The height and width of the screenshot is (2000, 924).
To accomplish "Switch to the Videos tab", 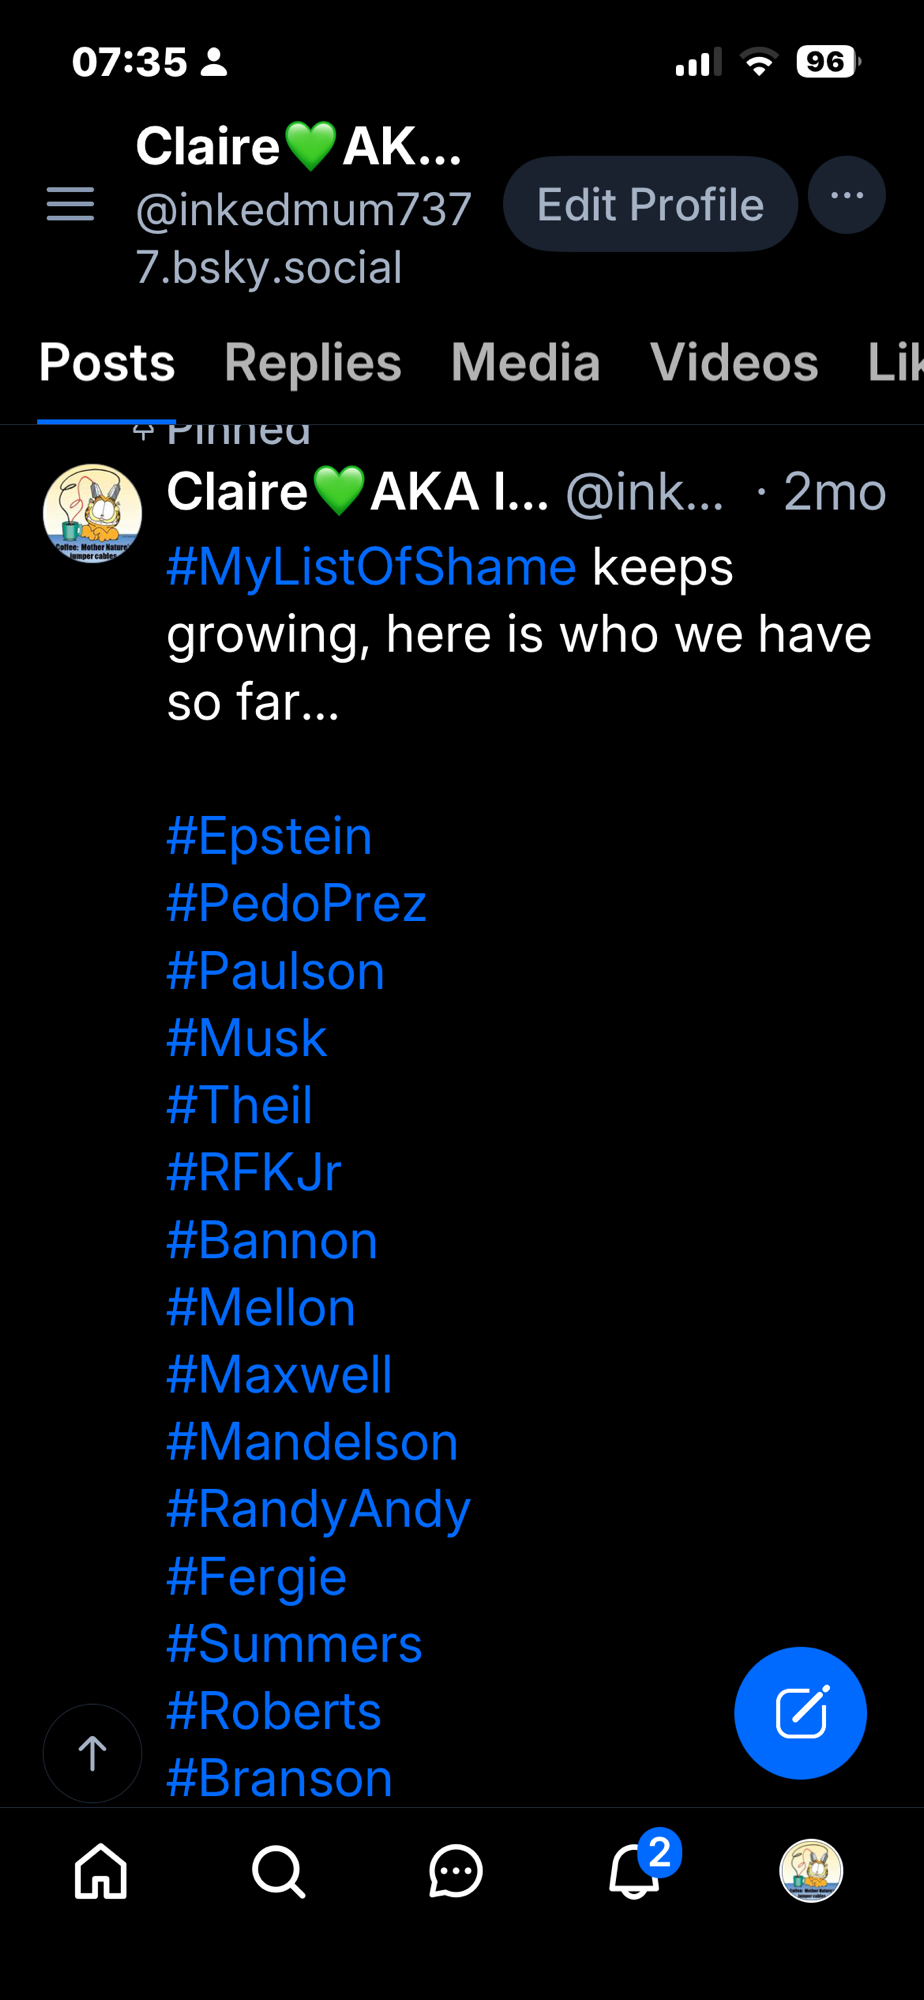I will click(734, 362).
